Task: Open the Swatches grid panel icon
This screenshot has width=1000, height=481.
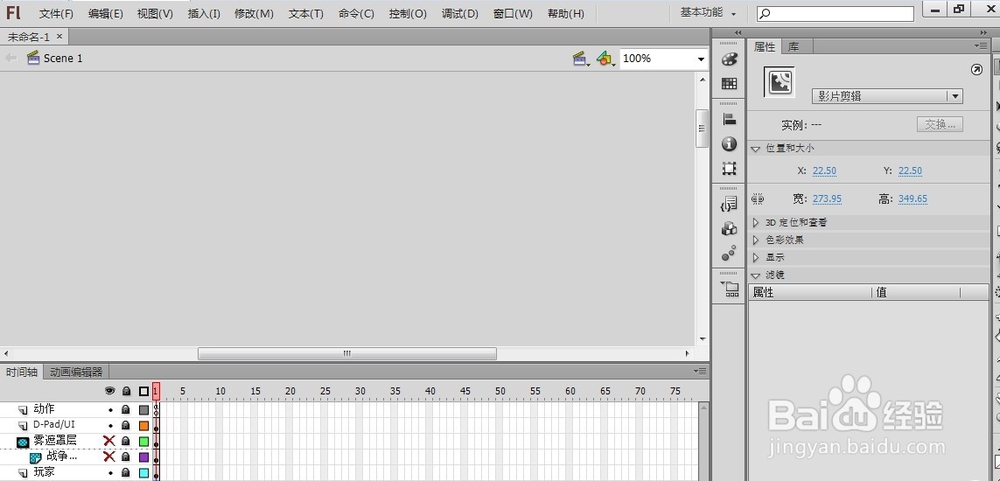Action: (729, 84)
